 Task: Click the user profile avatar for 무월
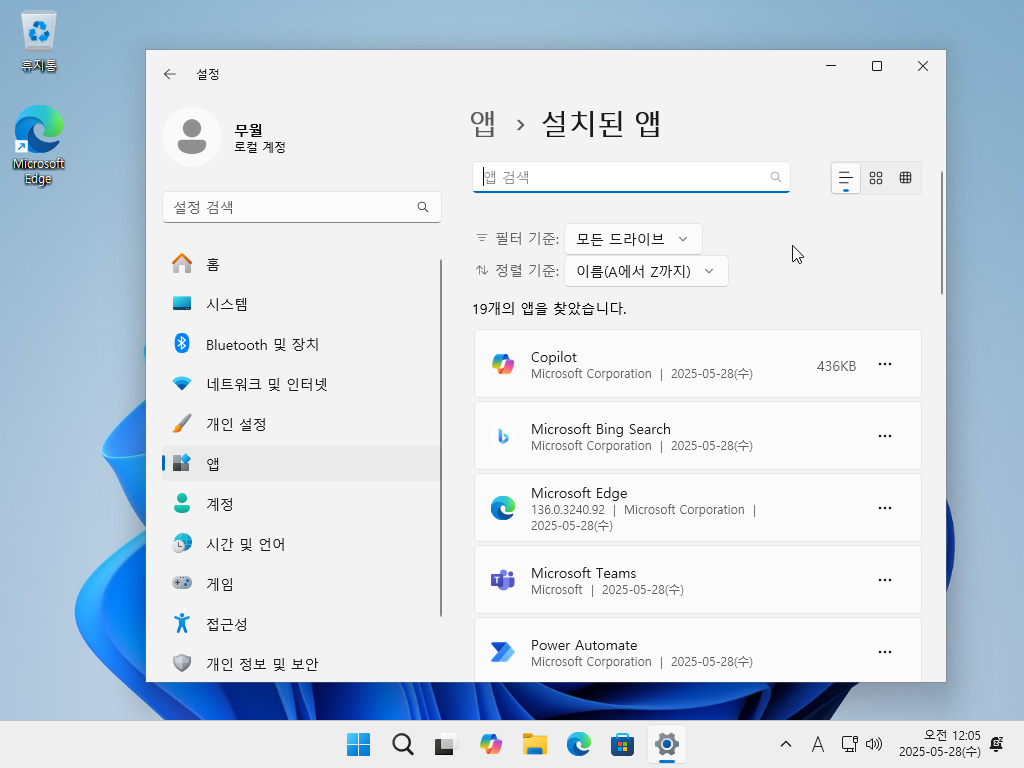[192, 137]
